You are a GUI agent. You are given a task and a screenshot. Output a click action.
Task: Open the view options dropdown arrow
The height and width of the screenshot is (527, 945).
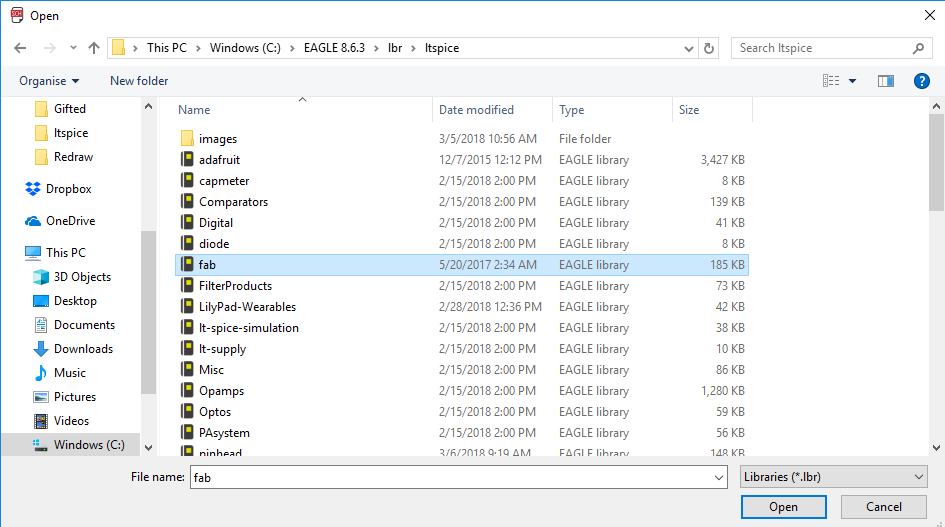tap(852, 81)
